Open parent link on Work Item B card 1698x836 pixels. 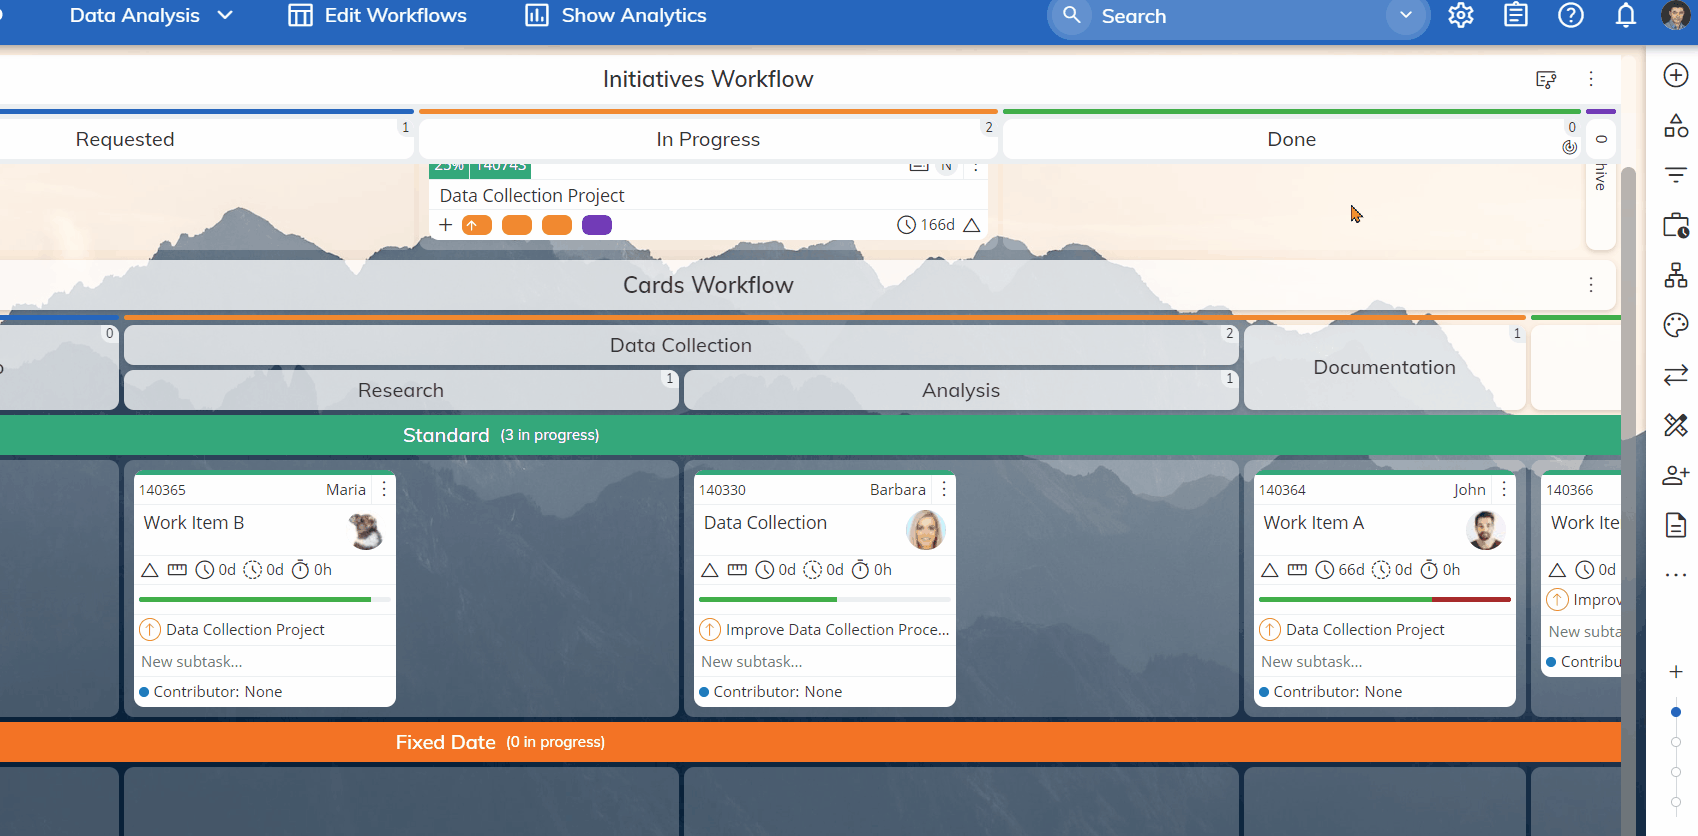pyautogui.click(x=245, y=630)
